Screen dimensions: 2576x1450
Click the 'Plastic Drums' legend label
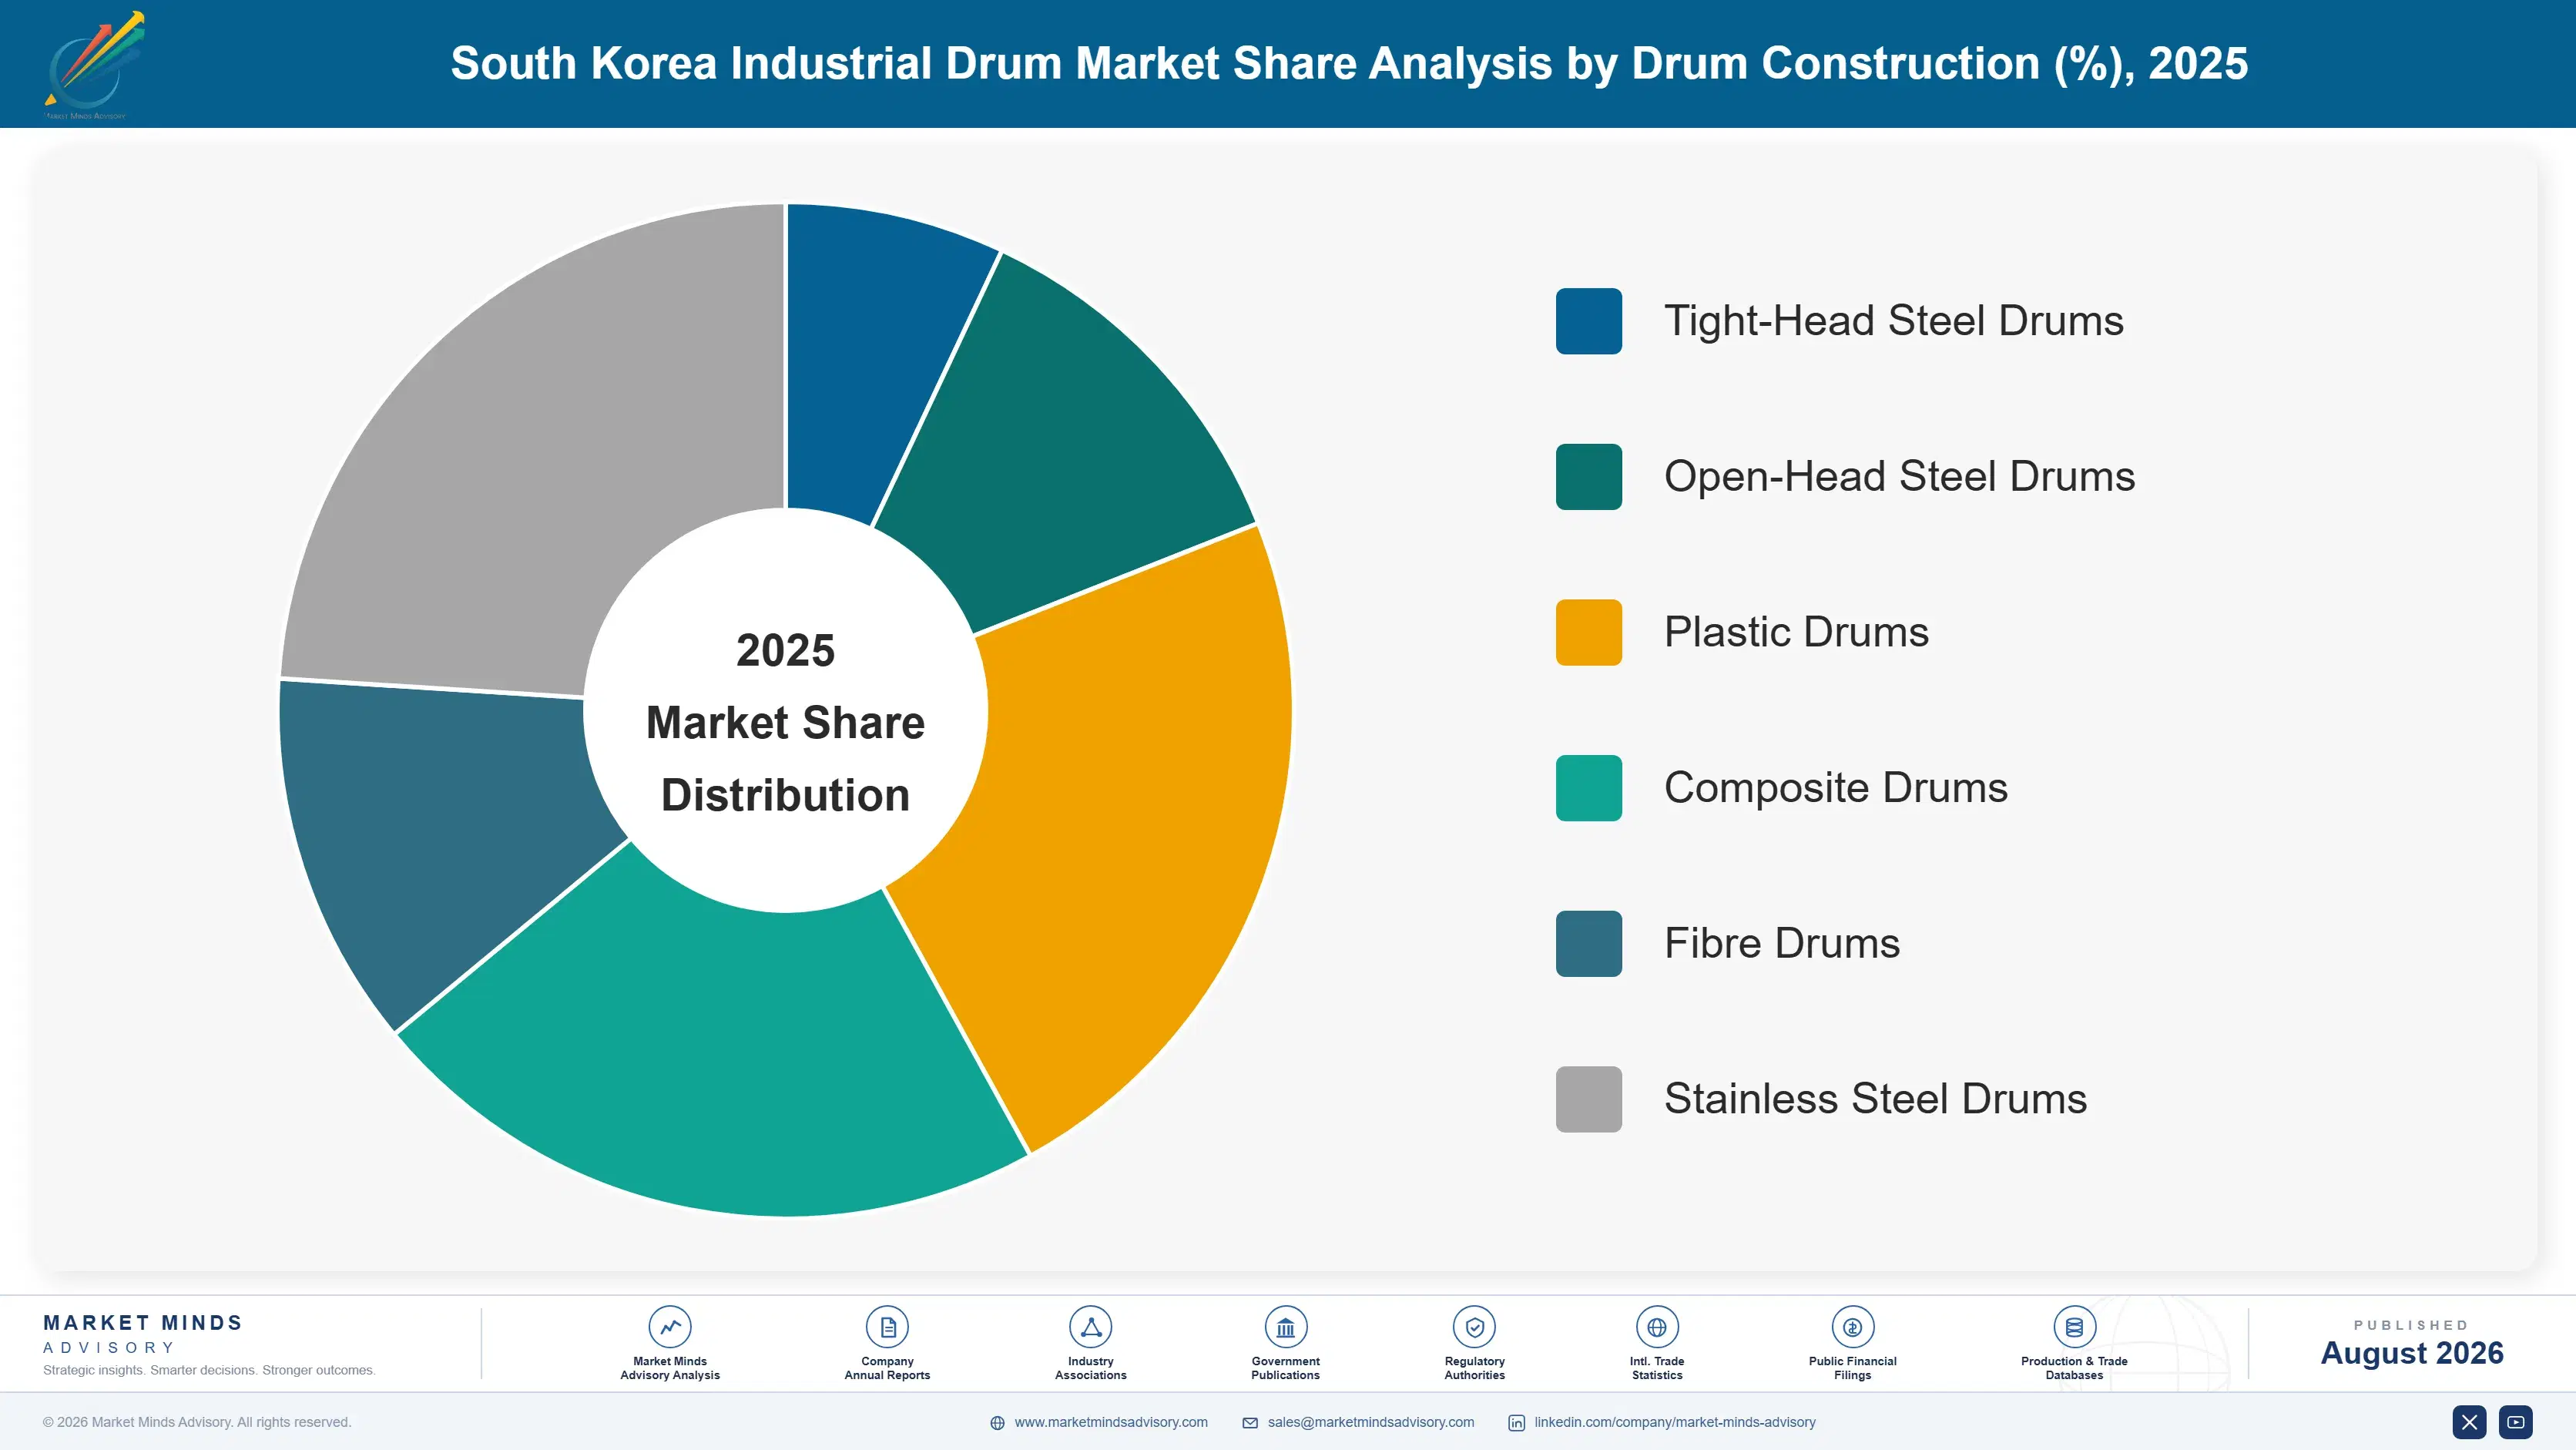[x=1796, y=632]
